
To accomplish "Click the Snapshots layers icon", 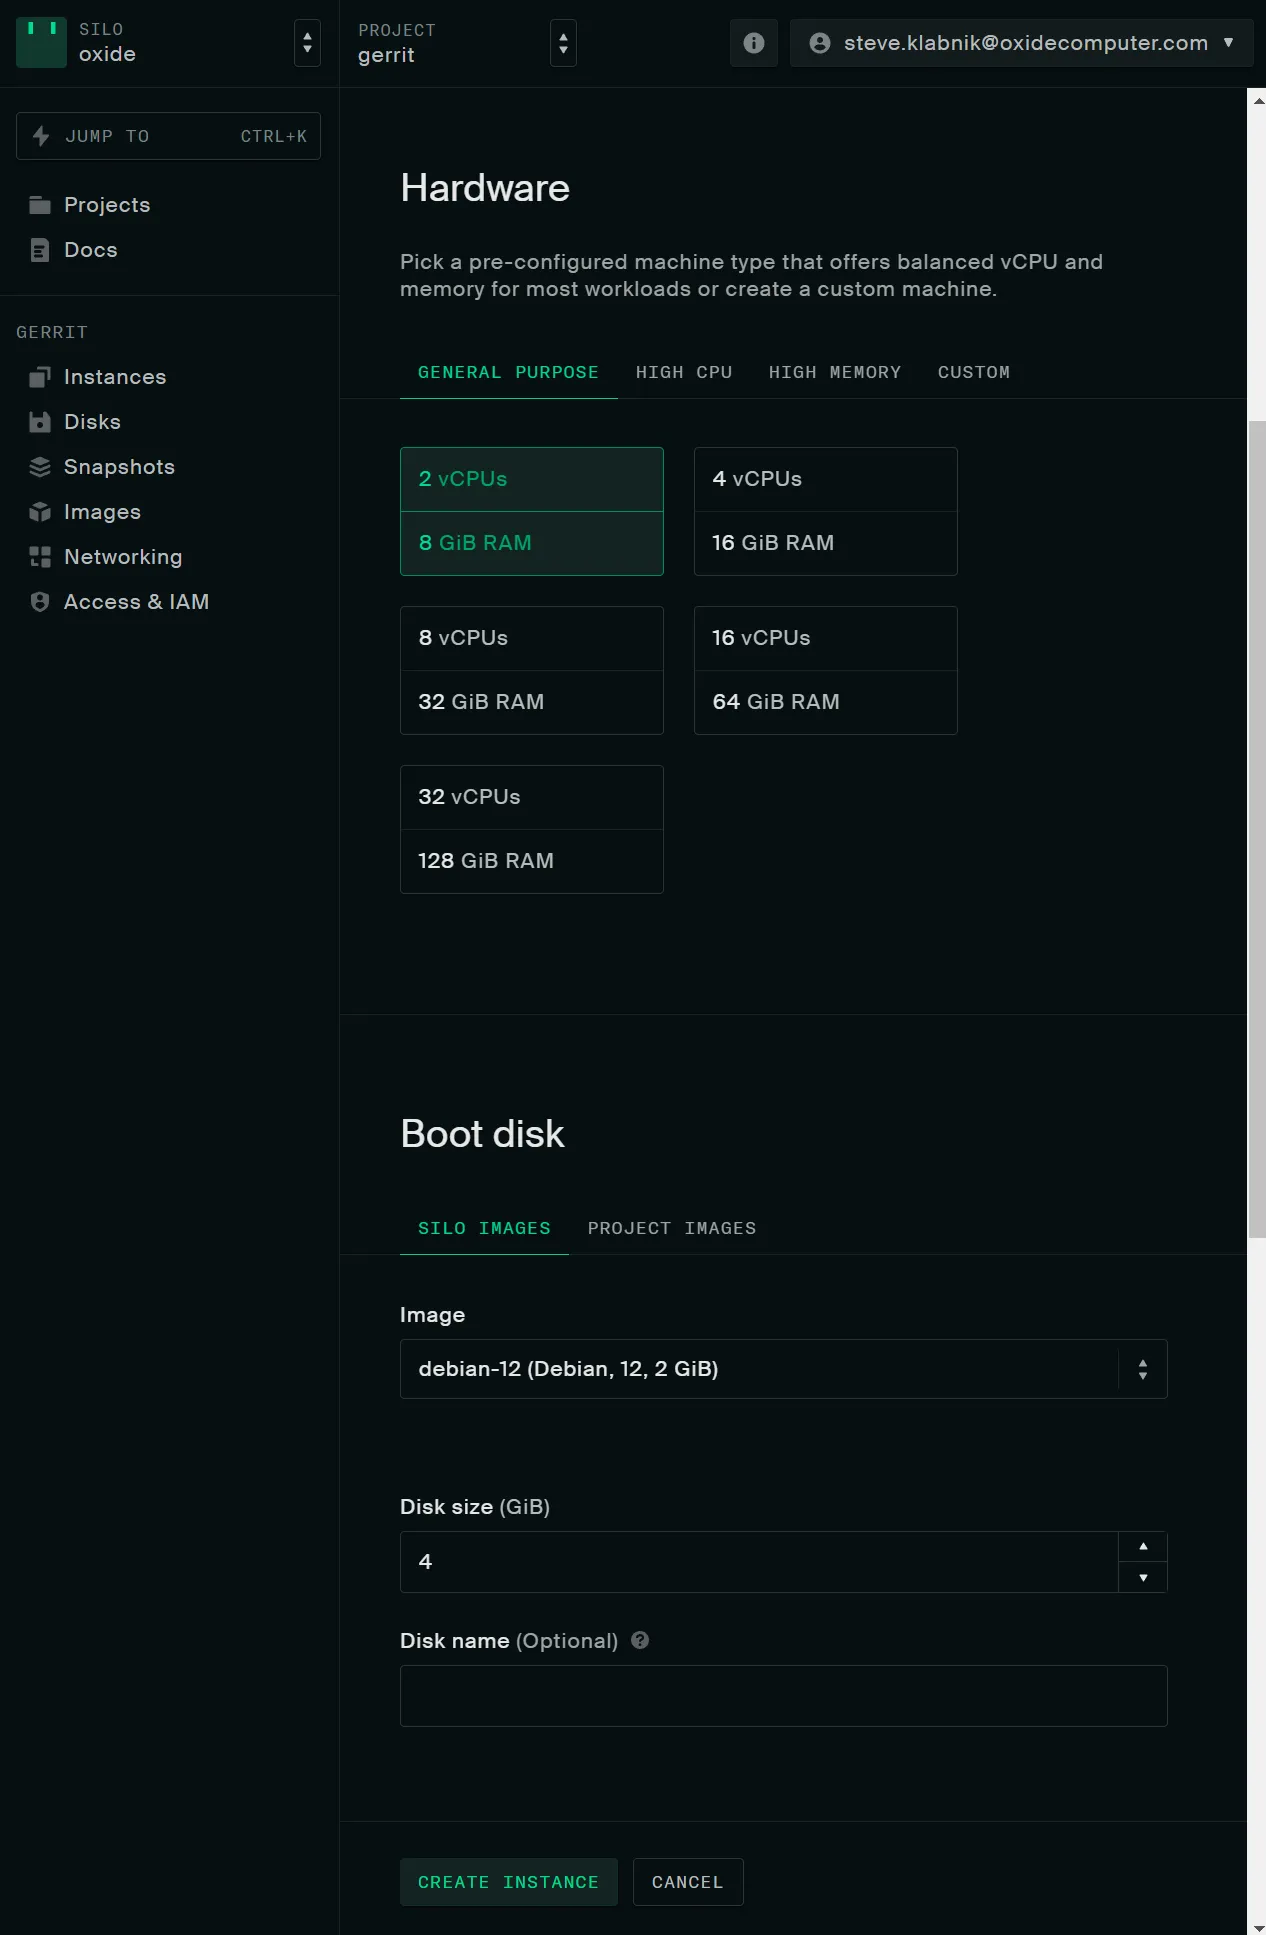I will coord(40,467).
